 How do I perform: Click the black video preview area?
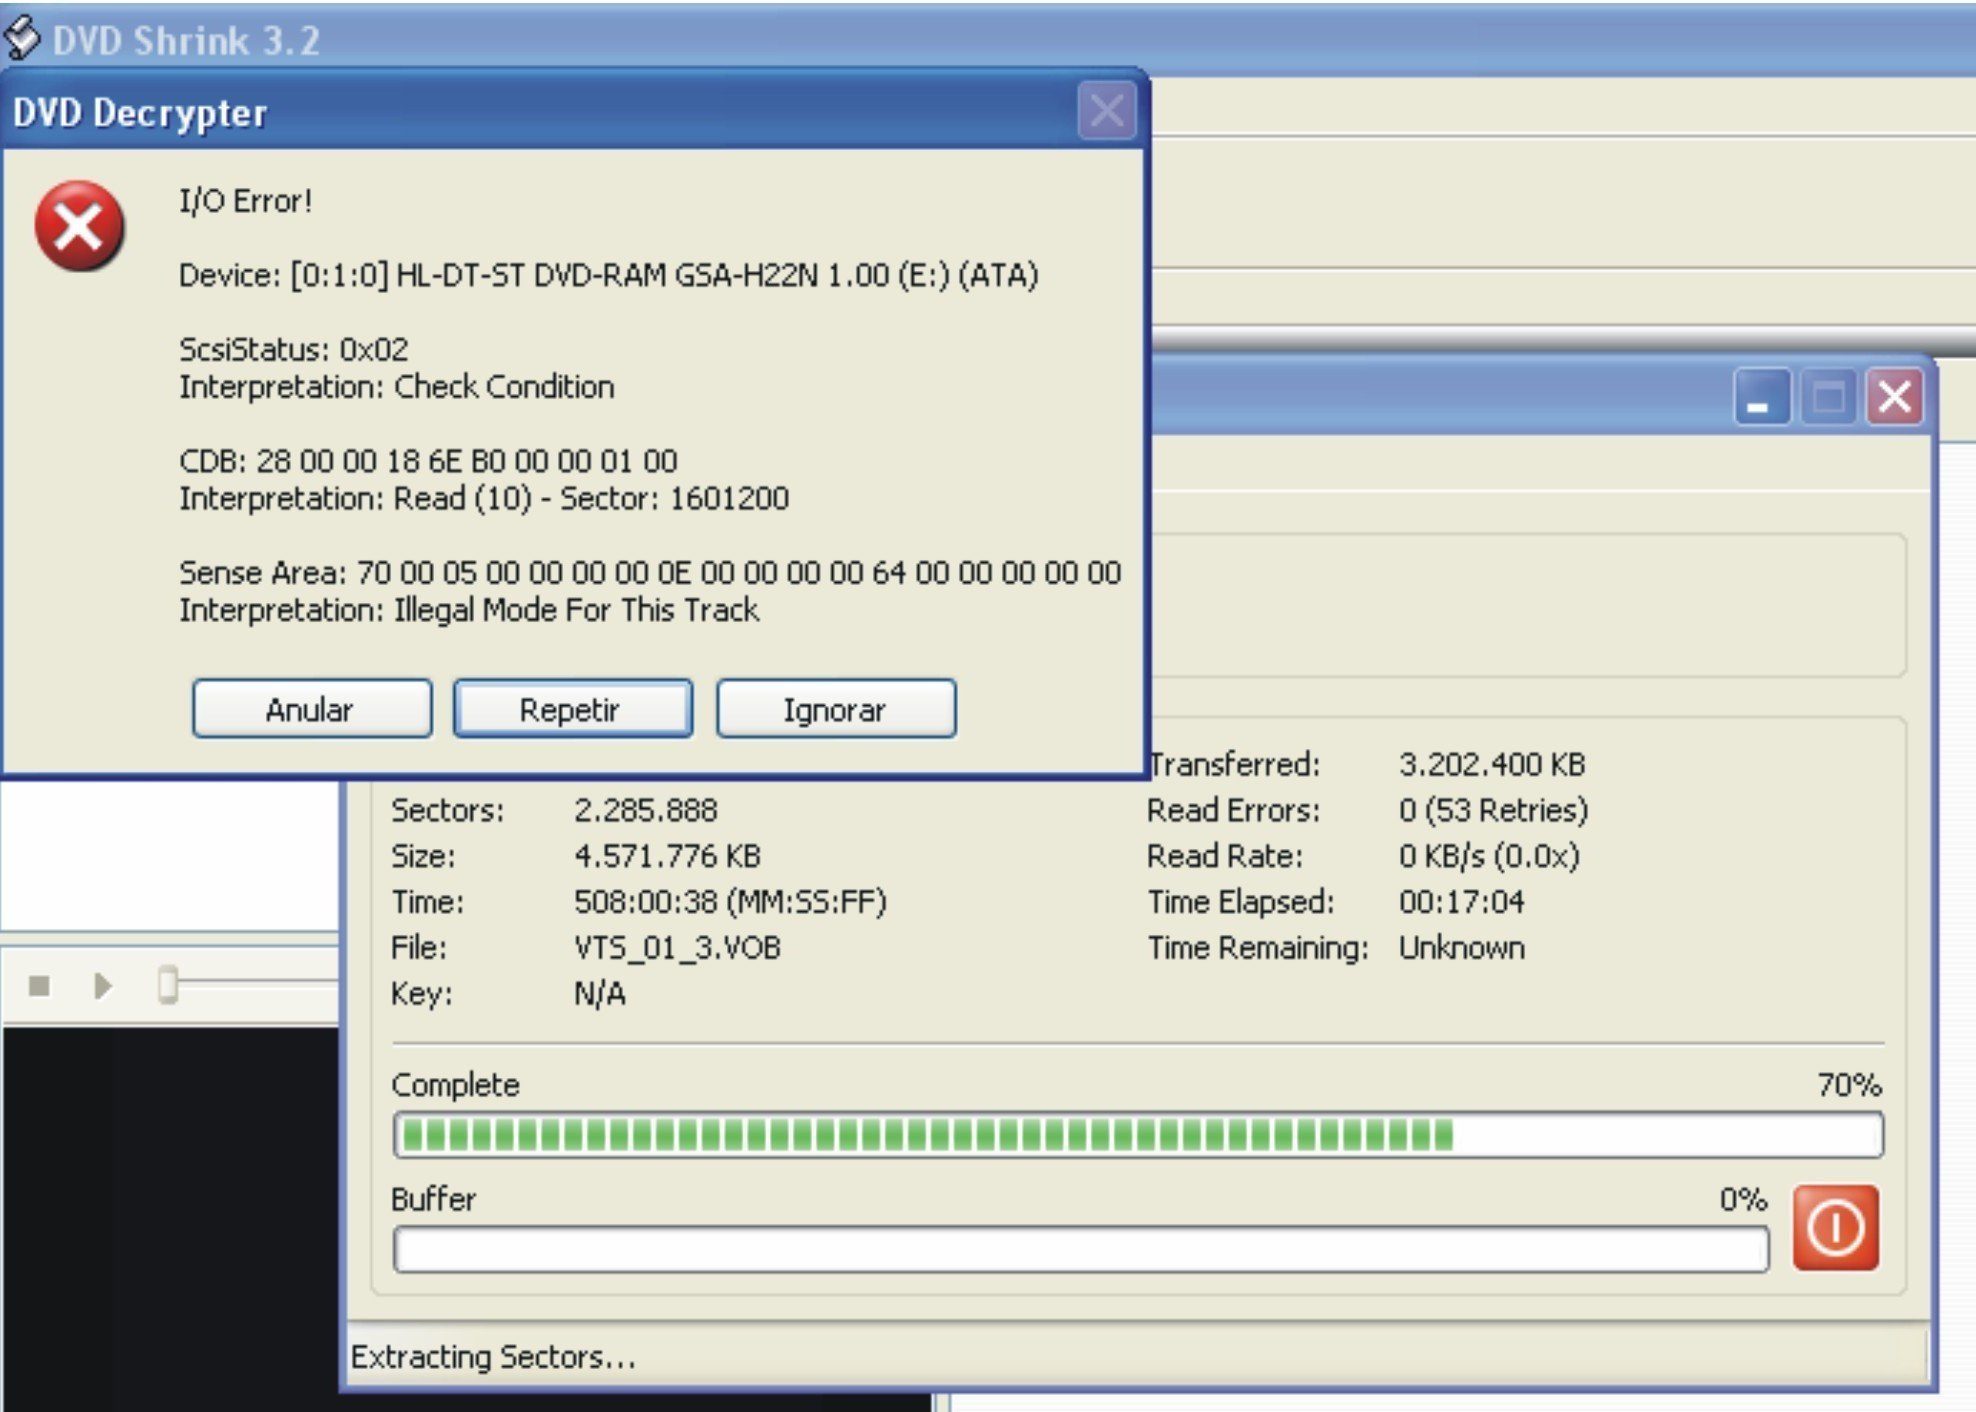[170, 1218]
